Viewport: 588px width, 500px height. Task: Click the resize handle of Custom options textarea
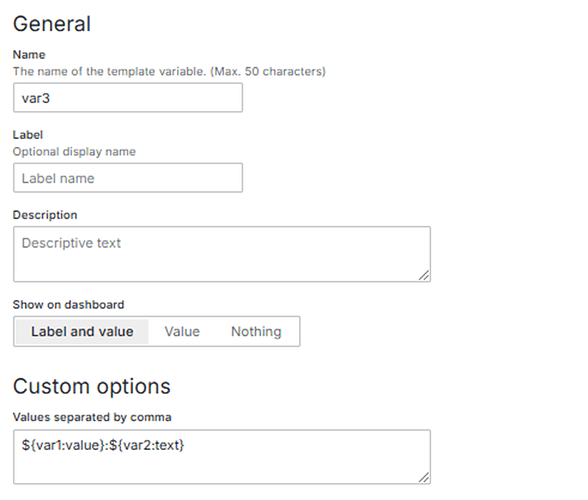[x=424, y=477]
